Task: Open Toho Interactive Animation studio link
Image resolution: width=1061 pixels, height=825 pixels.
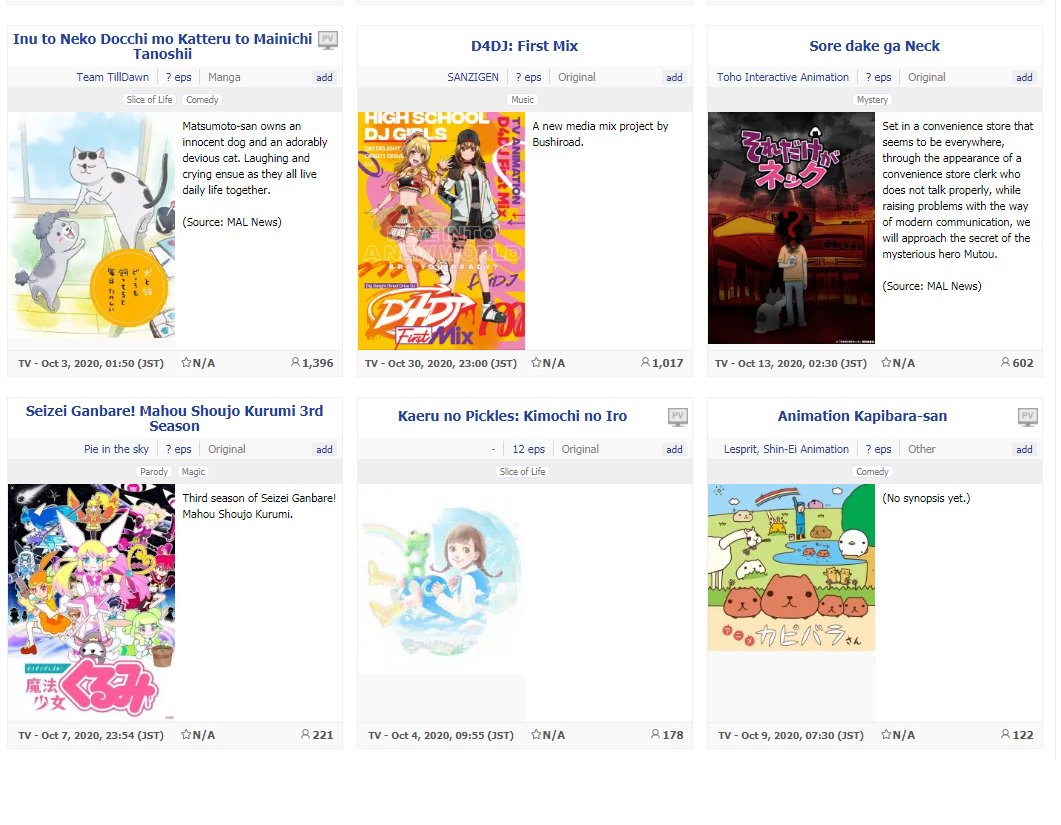Action: click(x=782, y=77)
